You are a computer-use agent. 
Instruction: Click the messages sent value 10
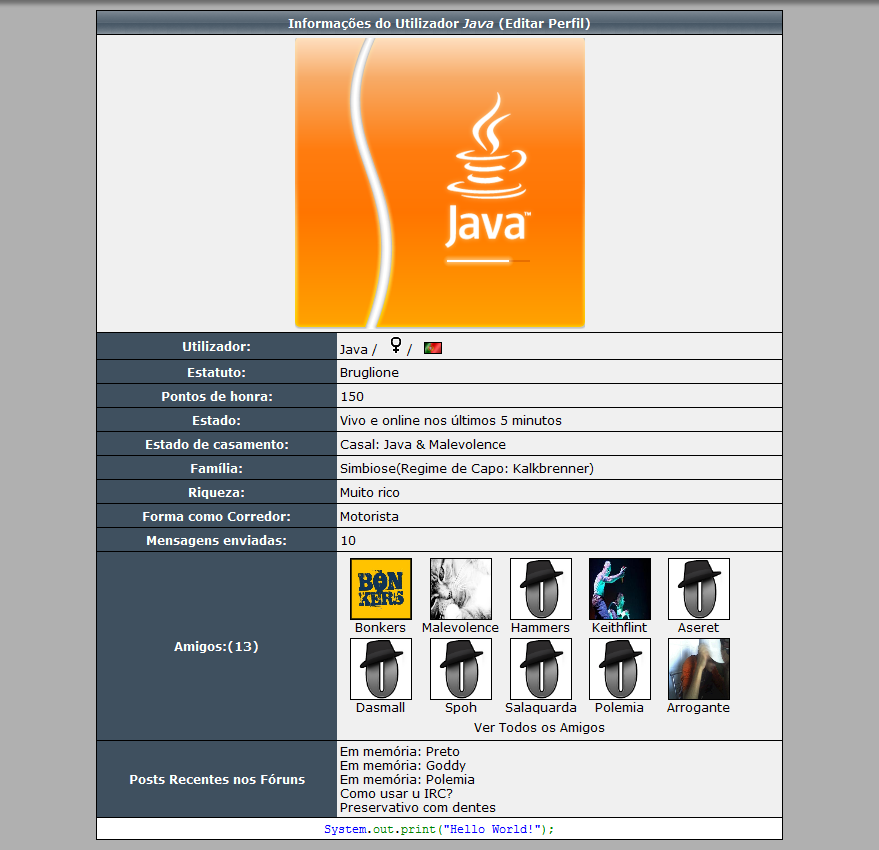(348, 541)
